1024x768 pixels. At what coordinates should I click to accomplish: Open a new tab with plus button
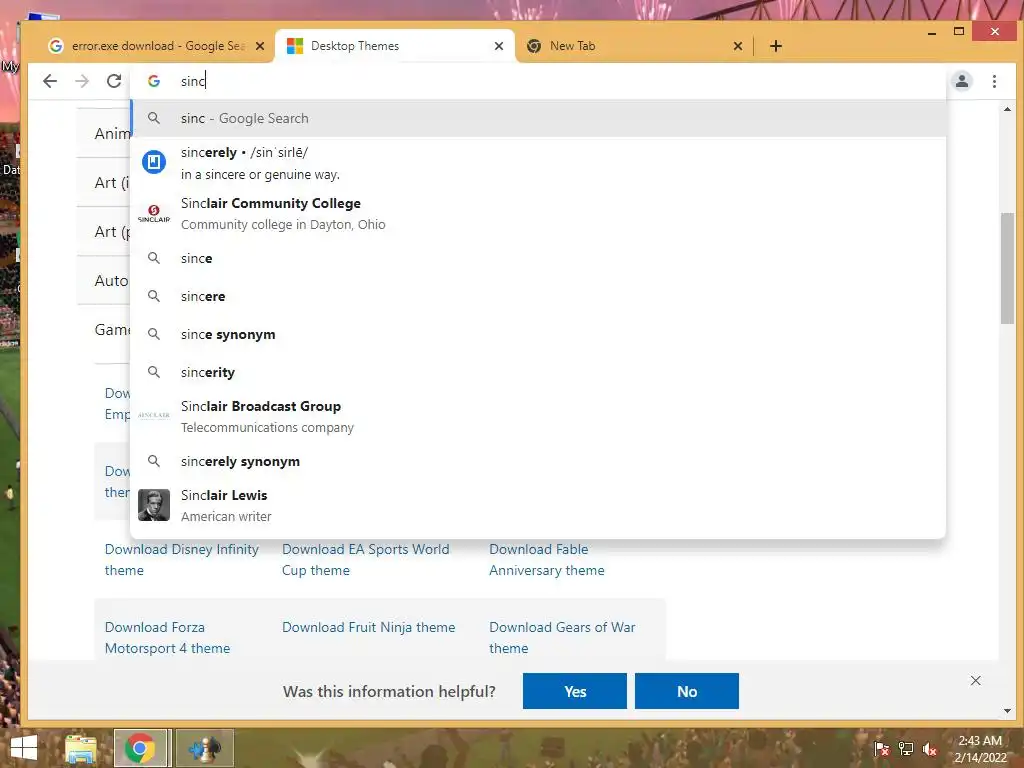pos(775,46)
